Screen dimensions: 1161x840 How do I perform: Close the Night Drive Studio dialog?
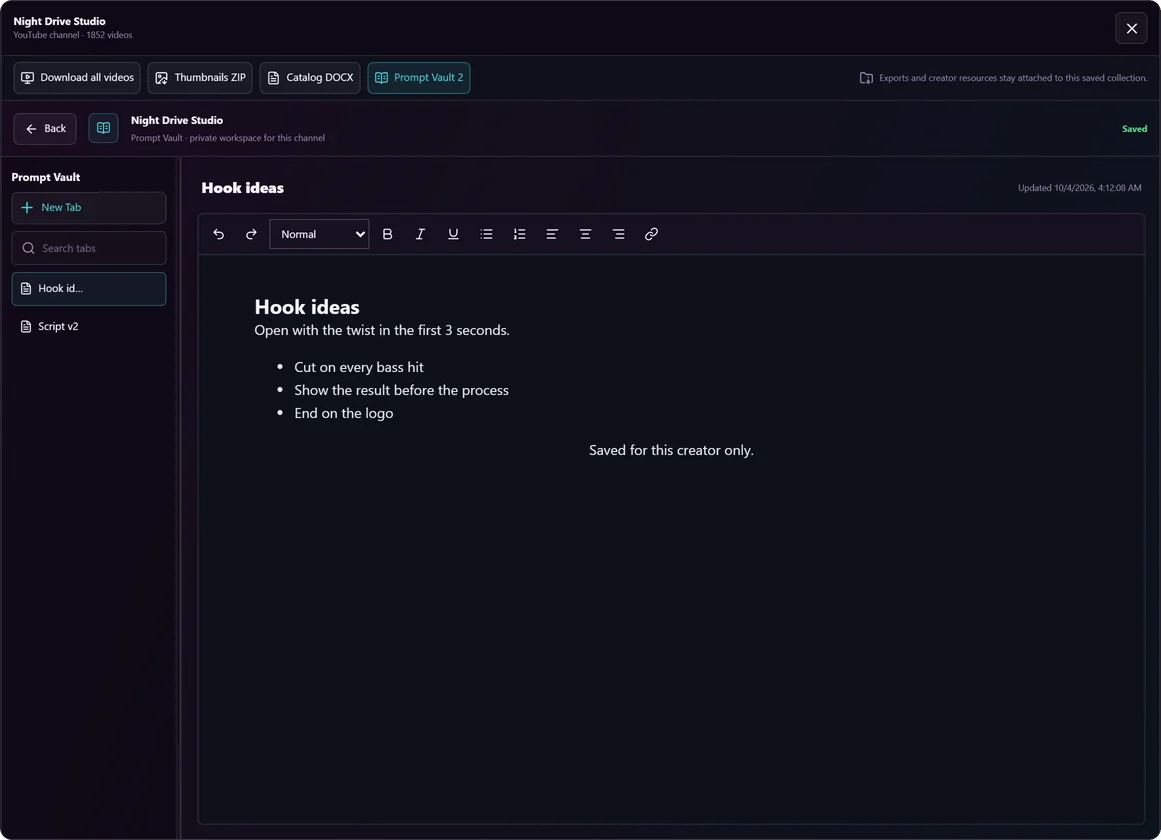pyautogui.click(x=1131, y=29)
